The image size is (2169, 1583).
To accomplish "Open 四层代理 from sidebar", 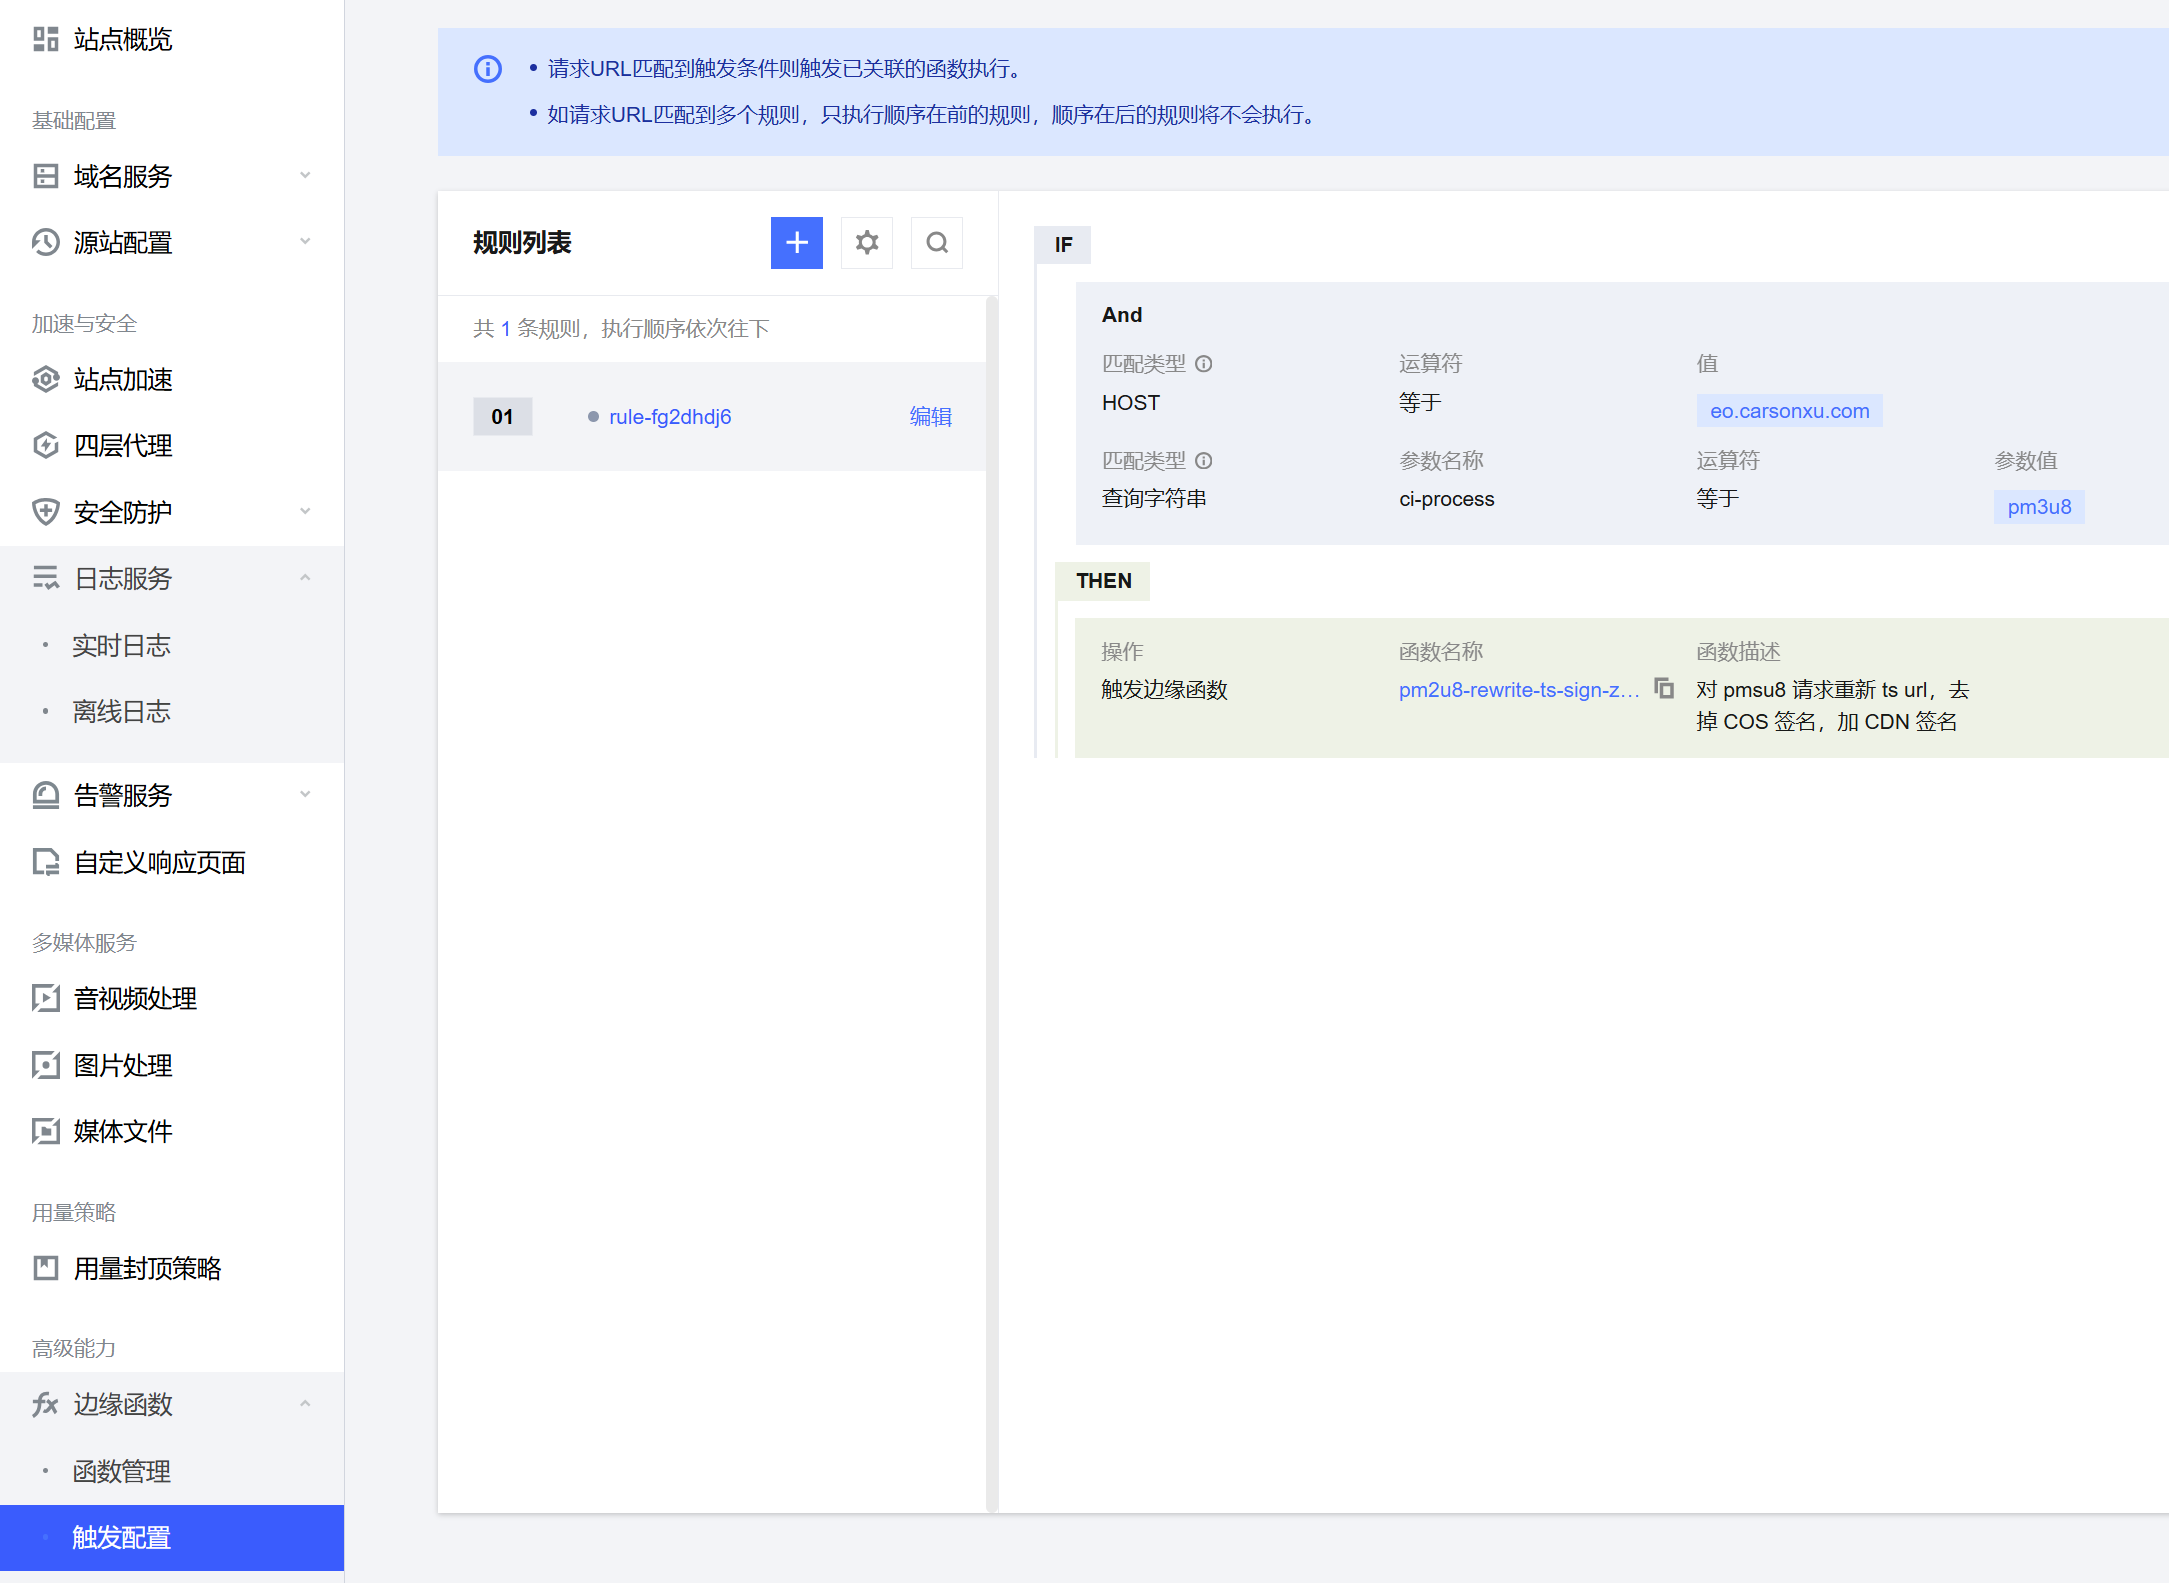I will 123,446.
